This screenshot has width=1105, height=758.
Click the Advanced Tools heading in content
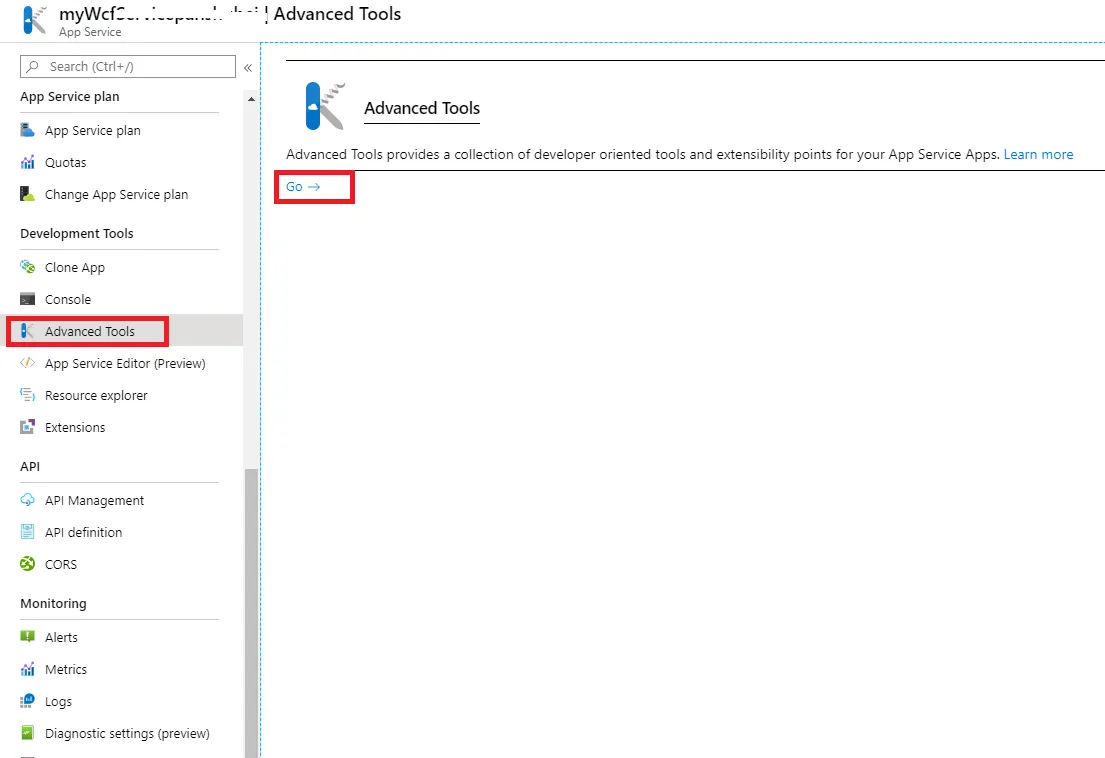click(421, 108)
